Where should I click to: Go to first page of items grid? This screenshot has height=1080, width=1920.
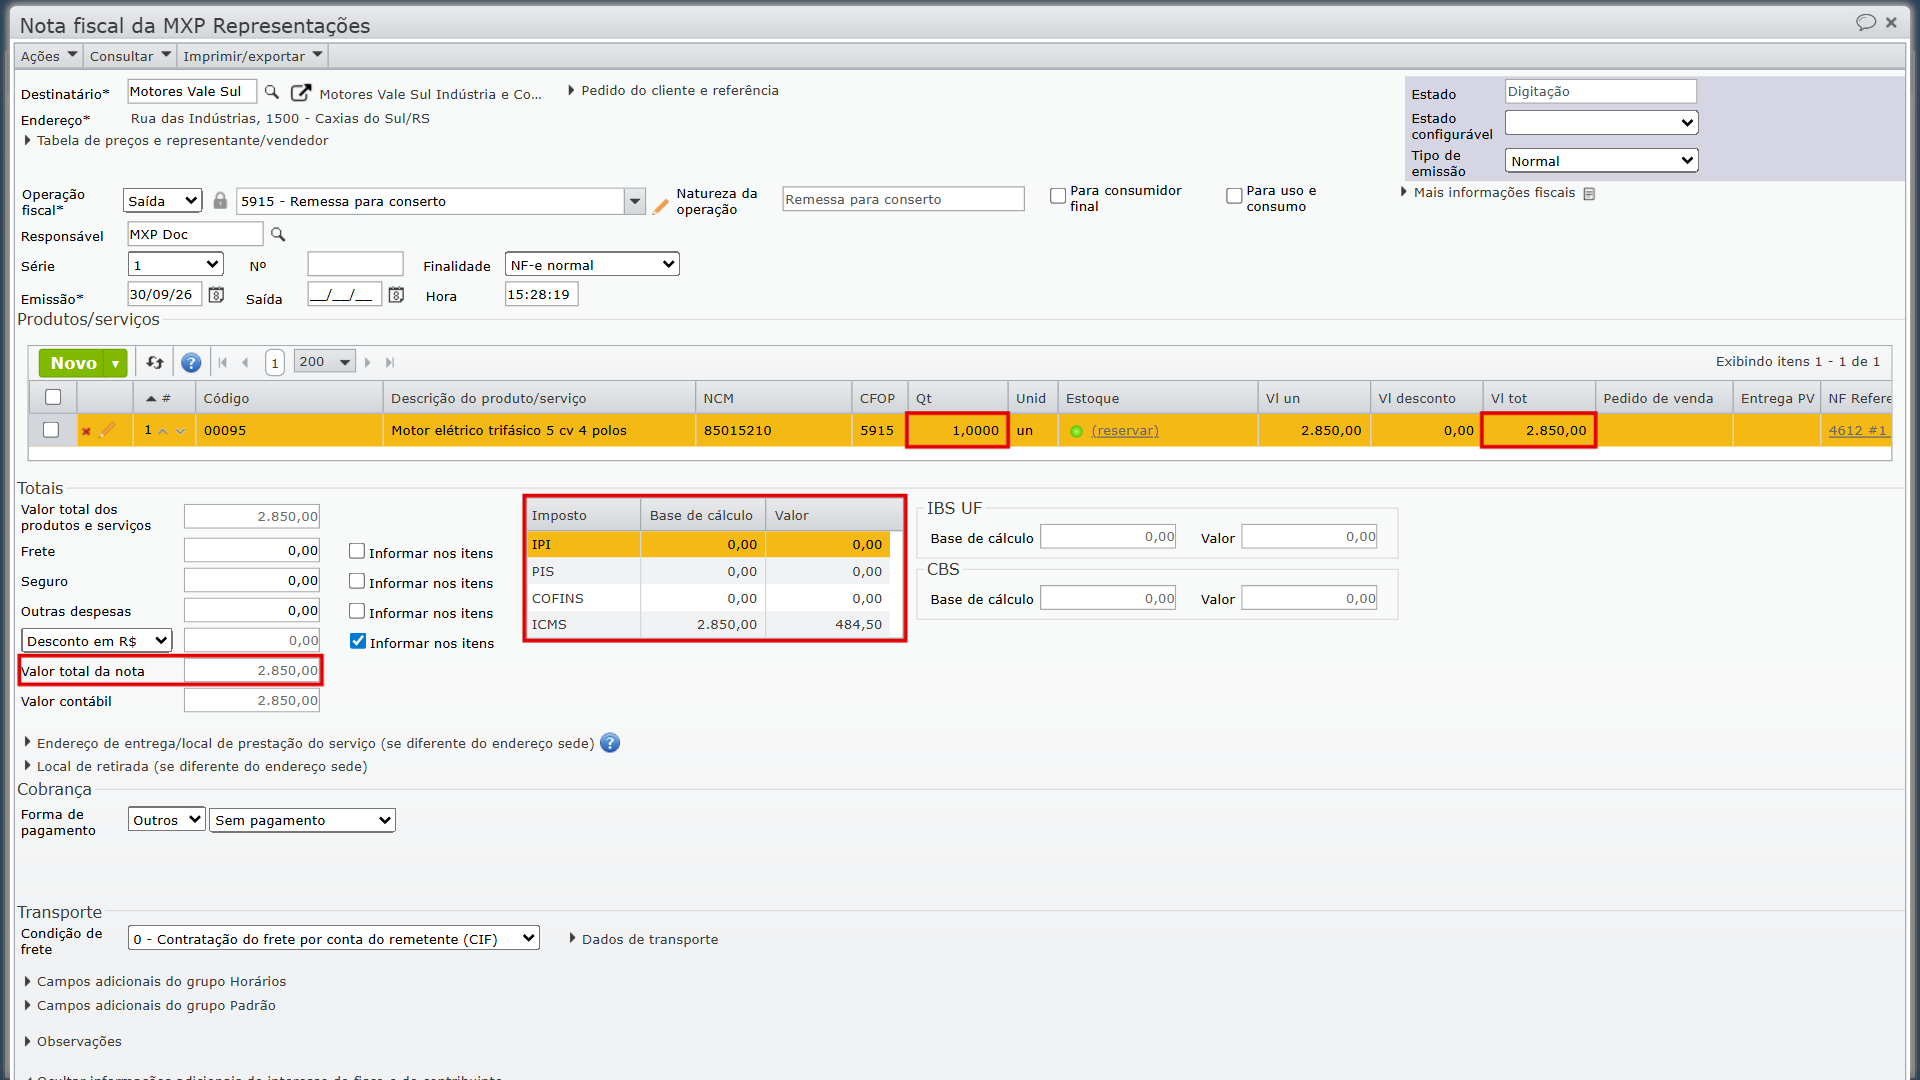(223, 362)
